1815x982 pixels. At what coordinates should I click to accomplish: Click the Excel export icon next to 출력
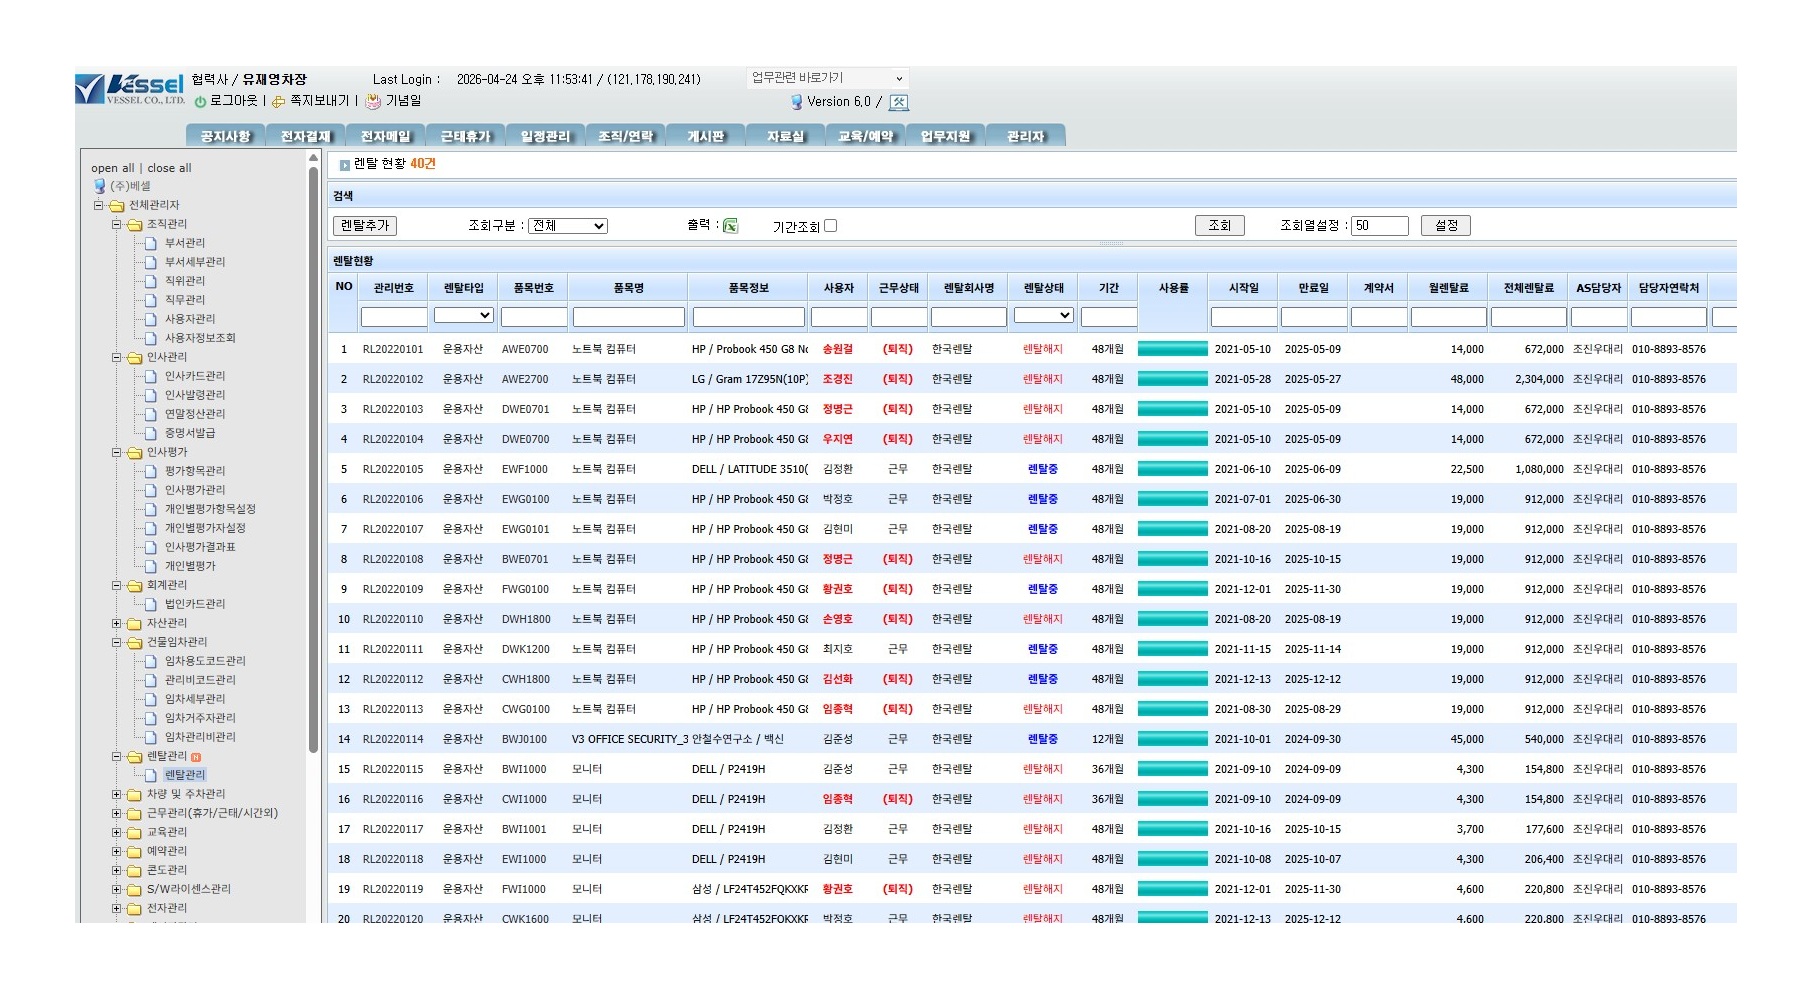730,226
